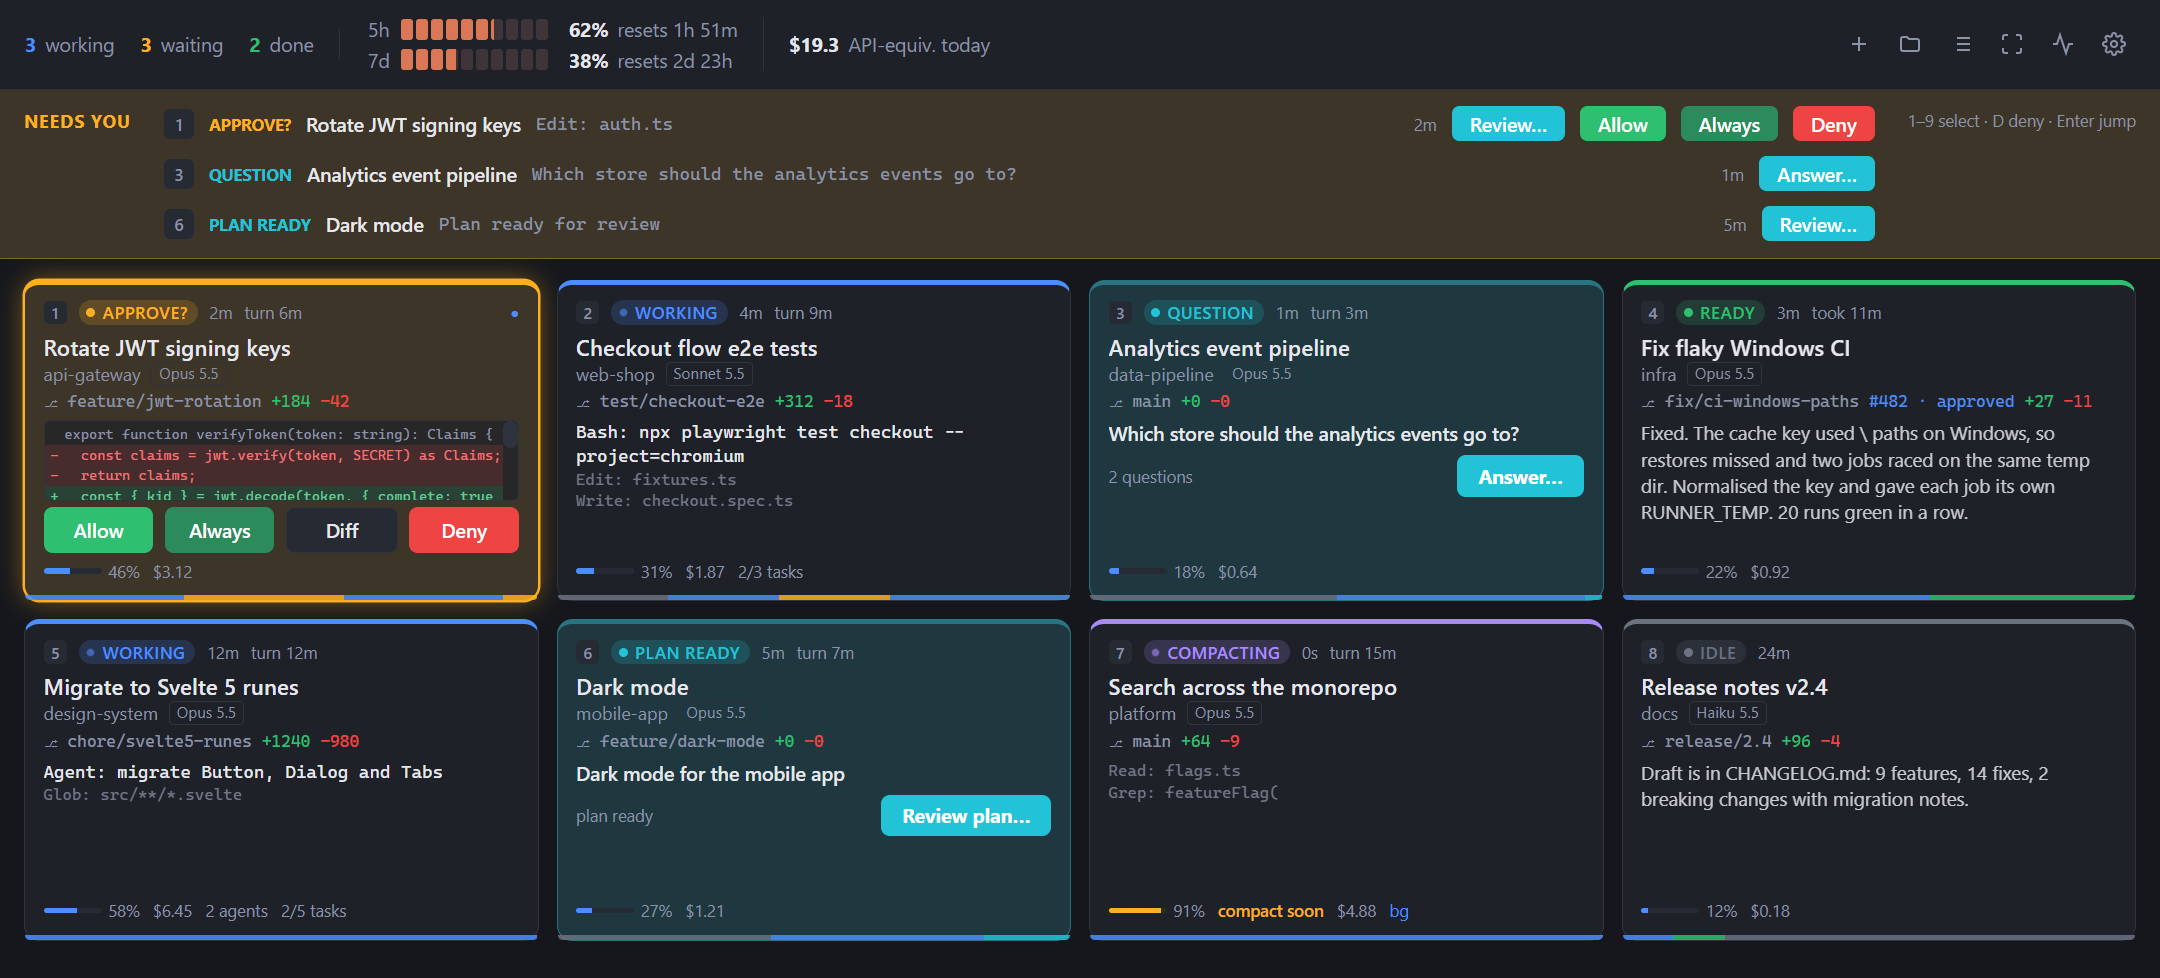
Task: Click the APPROVE? status badge on card 1
Action: click(x=137, y=313)
